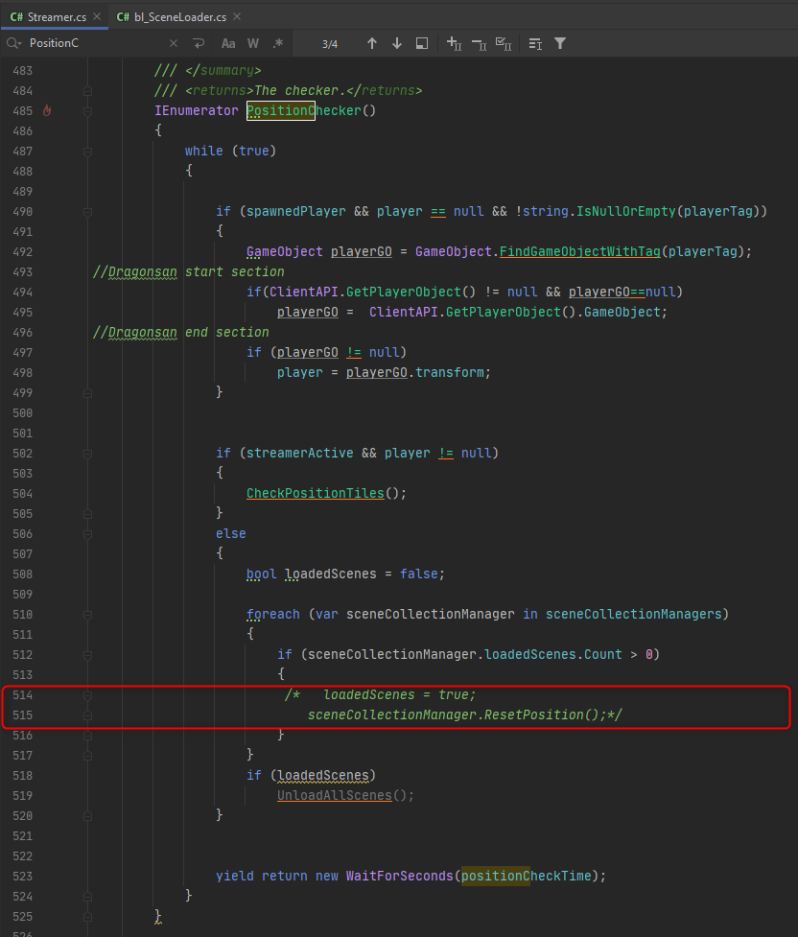
Task: Toggle Match Case option
Action: tap(228, 44)
